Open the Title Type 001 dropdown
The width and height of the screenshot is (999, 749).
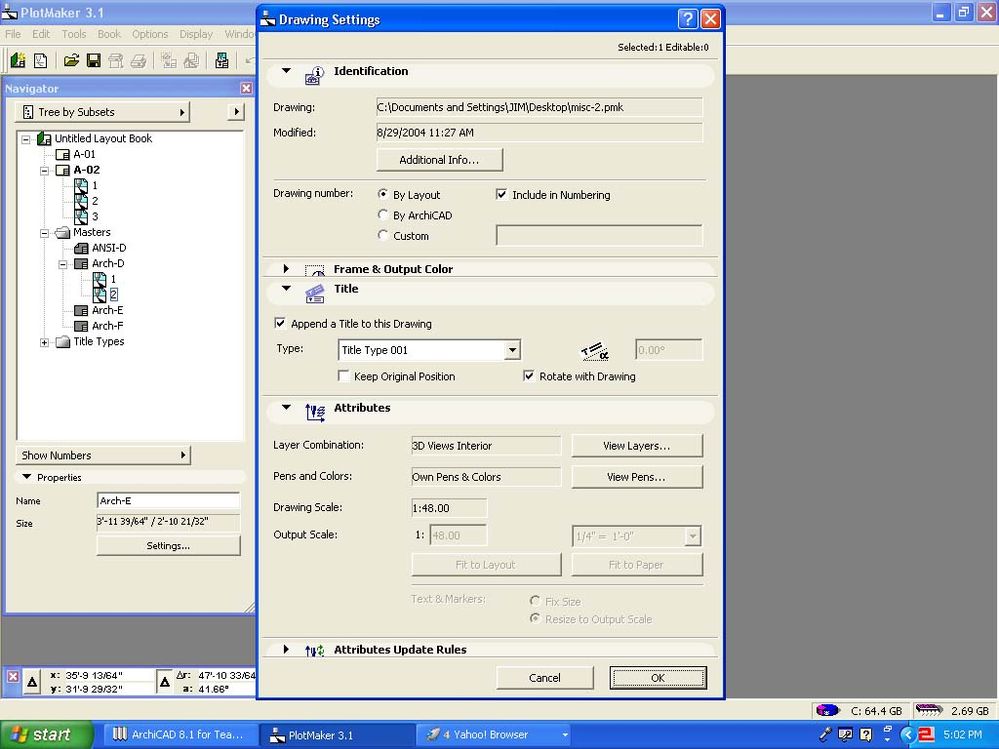click(x=512, y=350)
